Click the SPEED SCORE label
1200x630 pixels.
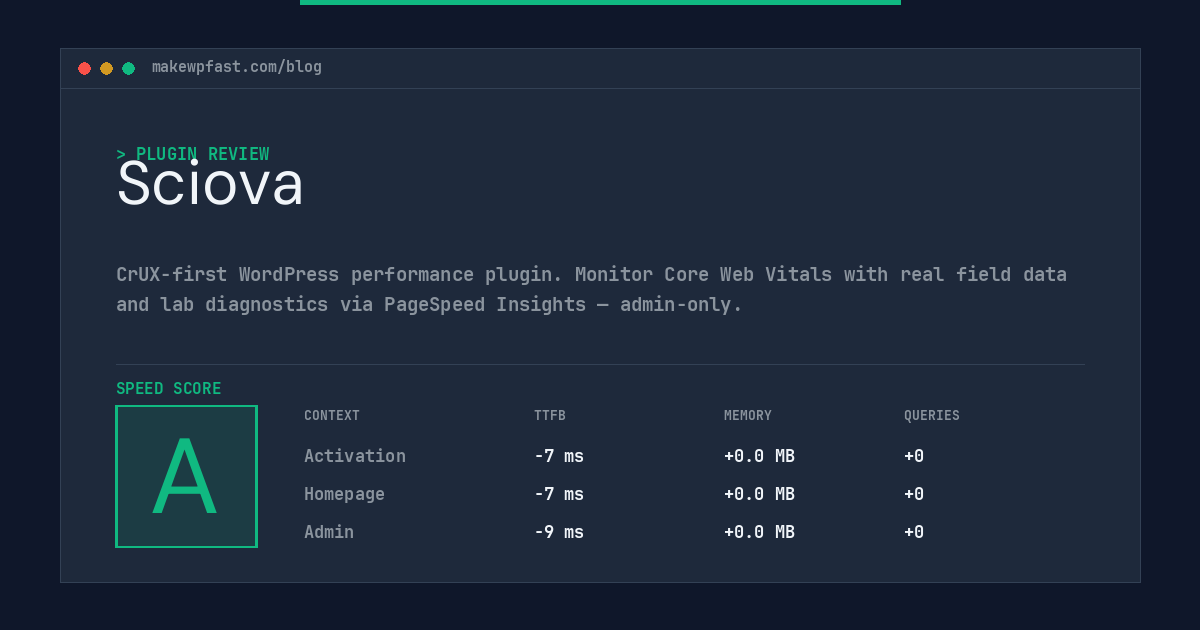(169, 389)
